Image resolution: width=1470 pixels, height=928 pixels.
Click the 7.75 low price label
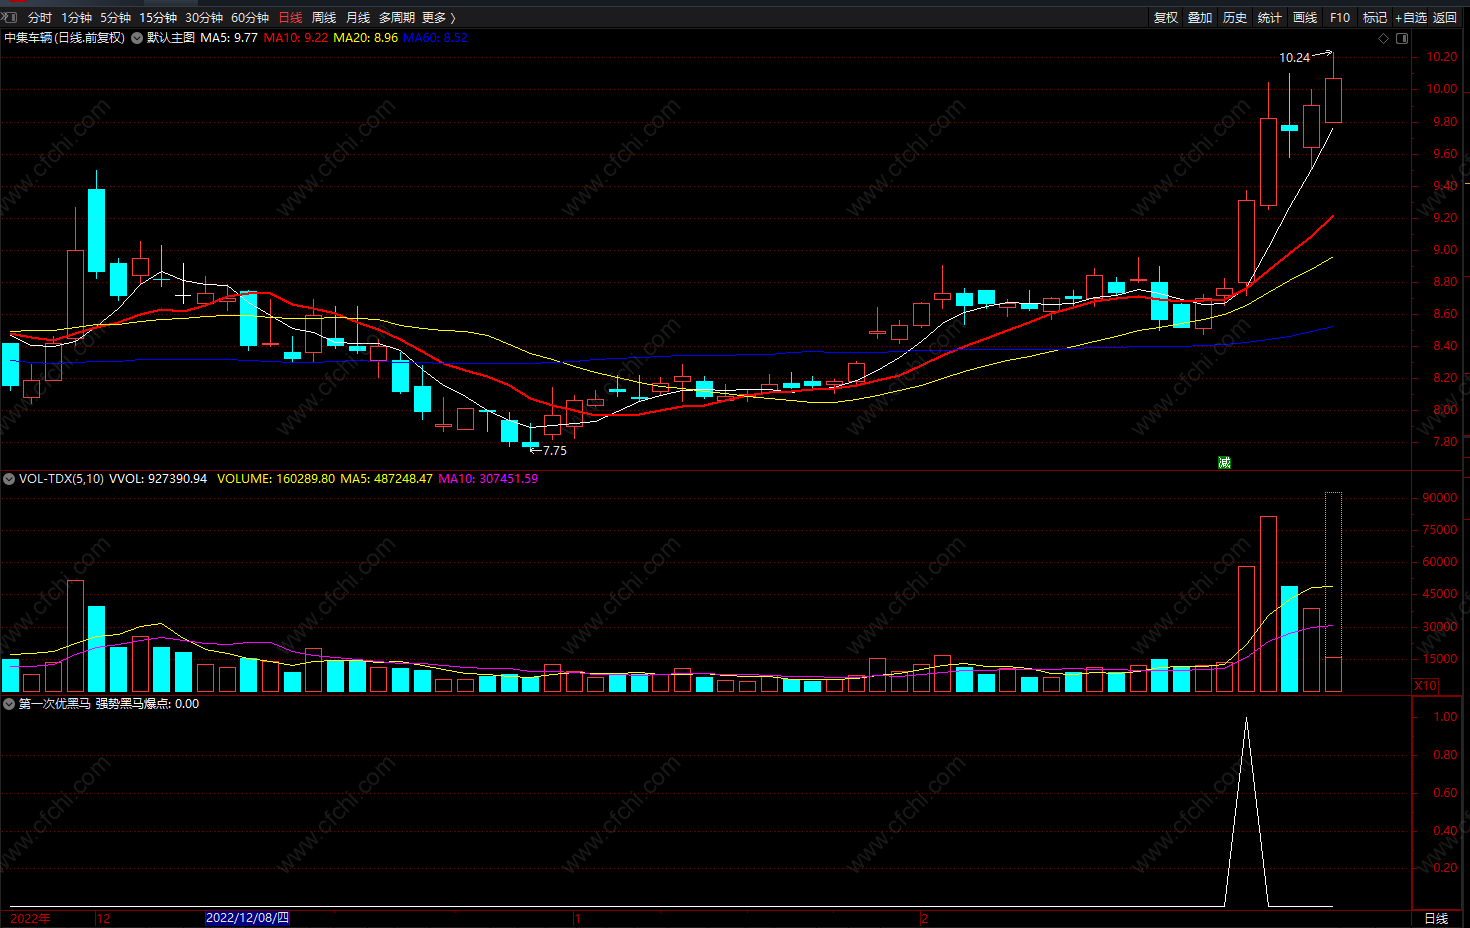555,451
